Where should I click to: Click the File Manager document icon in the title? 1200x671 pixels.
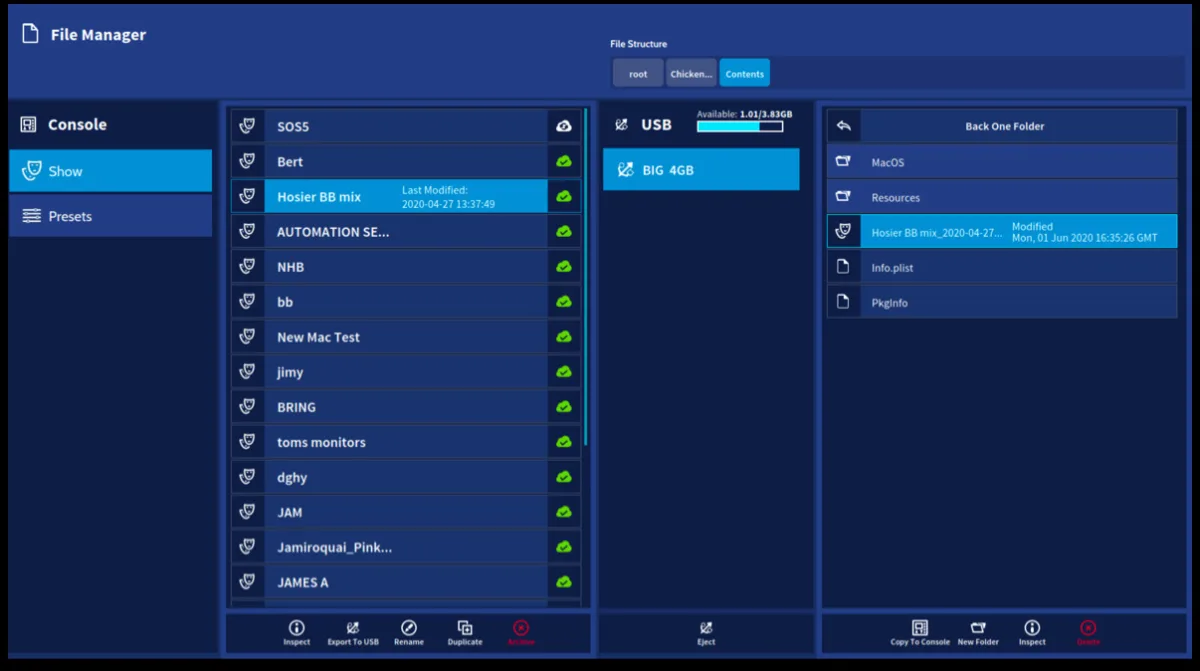pyautogui.click(x=30, y=34)
